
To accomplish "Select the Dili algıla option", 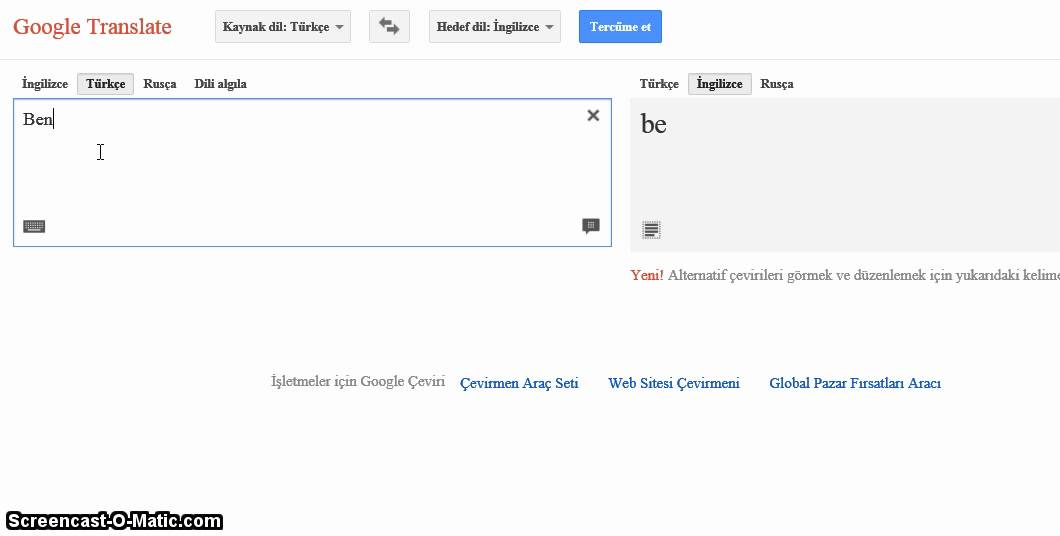I will pyautogui.click(x=220, y=84).
